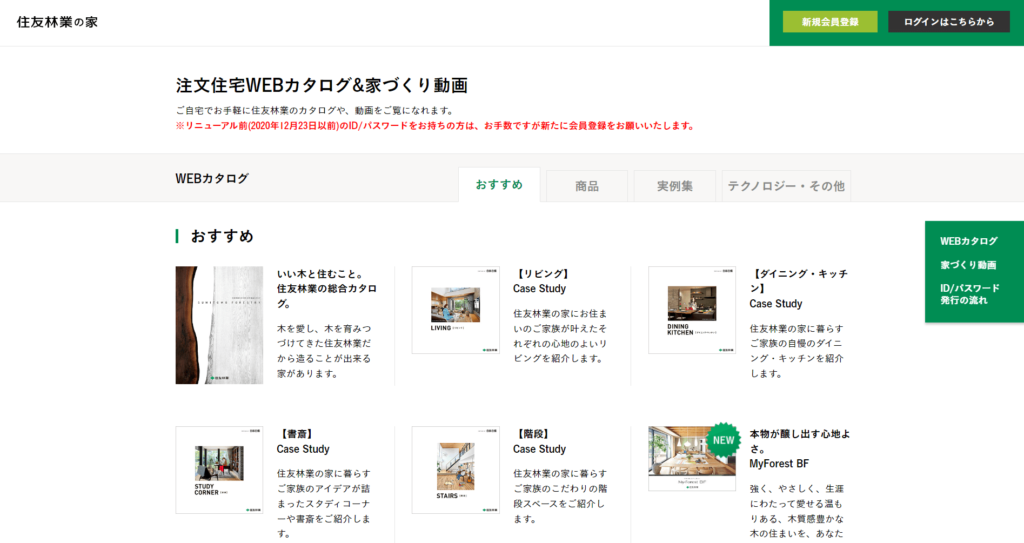
Task: Click the 【階段】 Case Study title
Action: [539, 442]
